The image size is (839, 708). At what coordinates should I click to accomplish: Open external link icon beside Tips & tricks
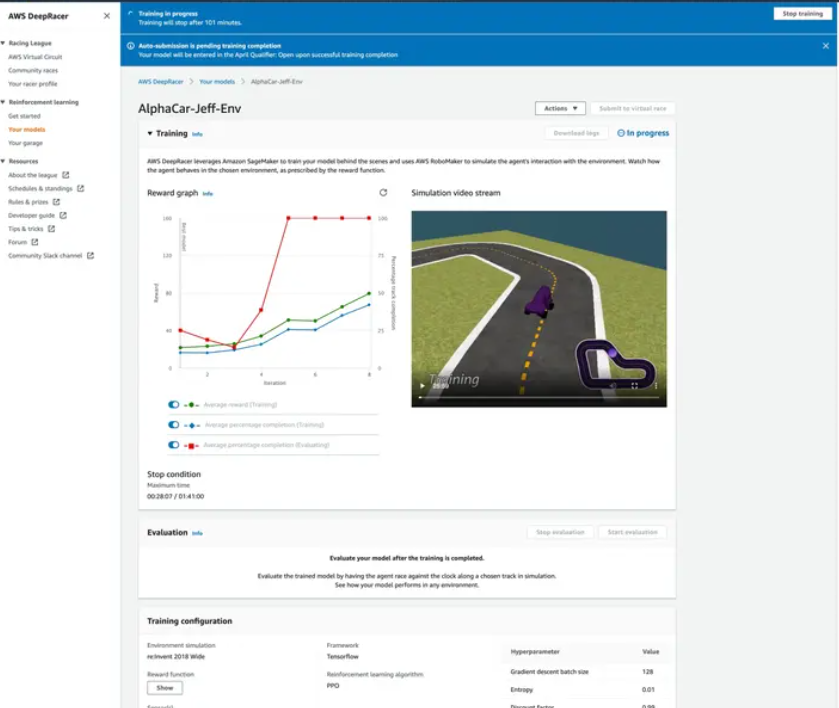click(x=51, y=229)
